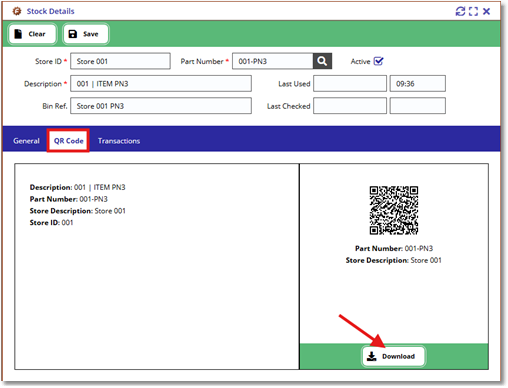Click the refresh icon in title bar

tap(460, 11)
